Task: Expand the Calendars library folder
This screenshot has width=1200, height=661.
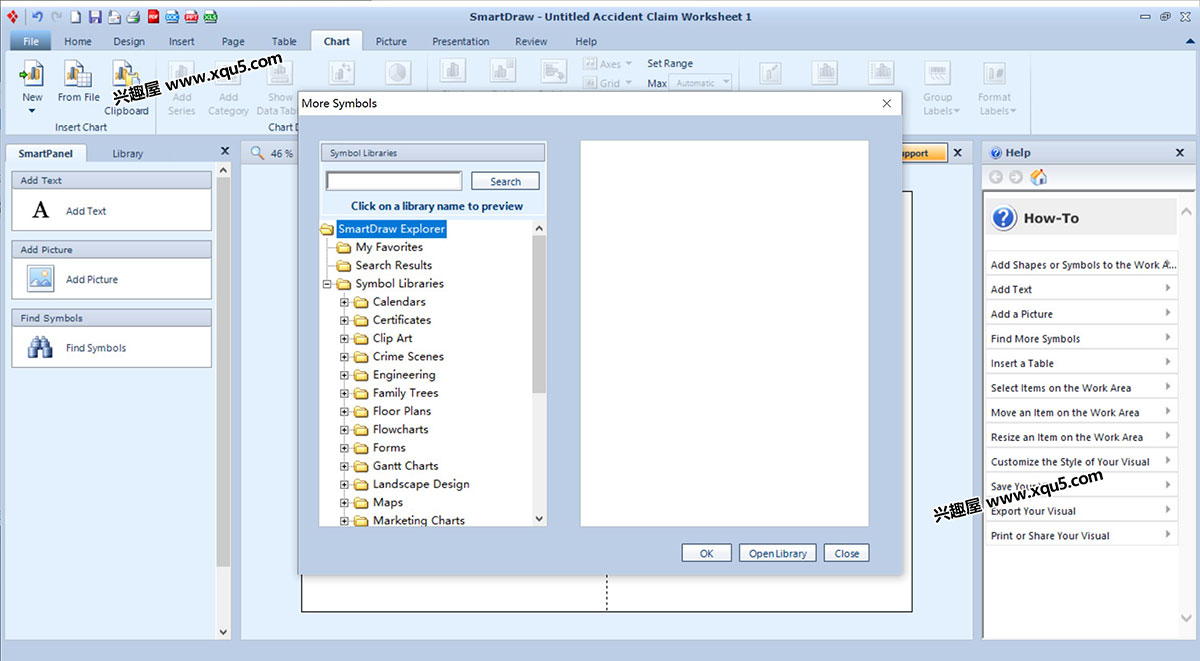Action: [x=345, y=302]
